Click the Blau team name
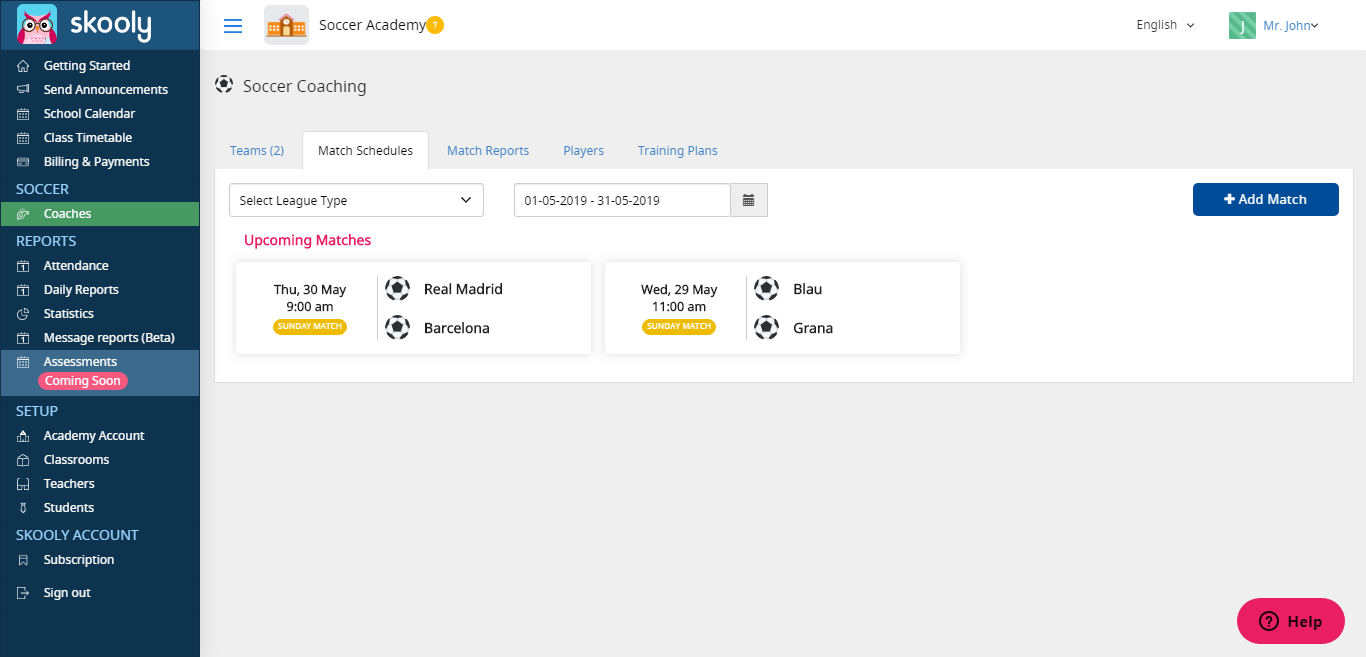The image size is (1366, 657). click(807, 289)
